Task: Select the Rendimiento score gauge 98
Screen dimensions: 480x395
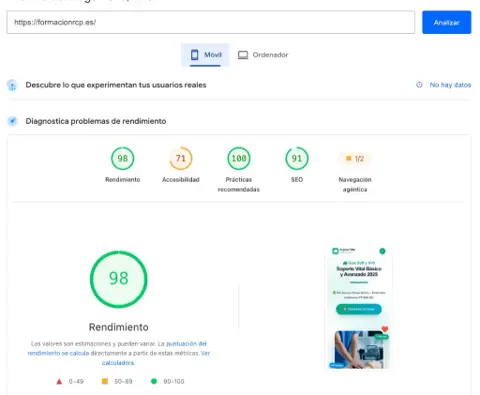Action: click(123, 158)
